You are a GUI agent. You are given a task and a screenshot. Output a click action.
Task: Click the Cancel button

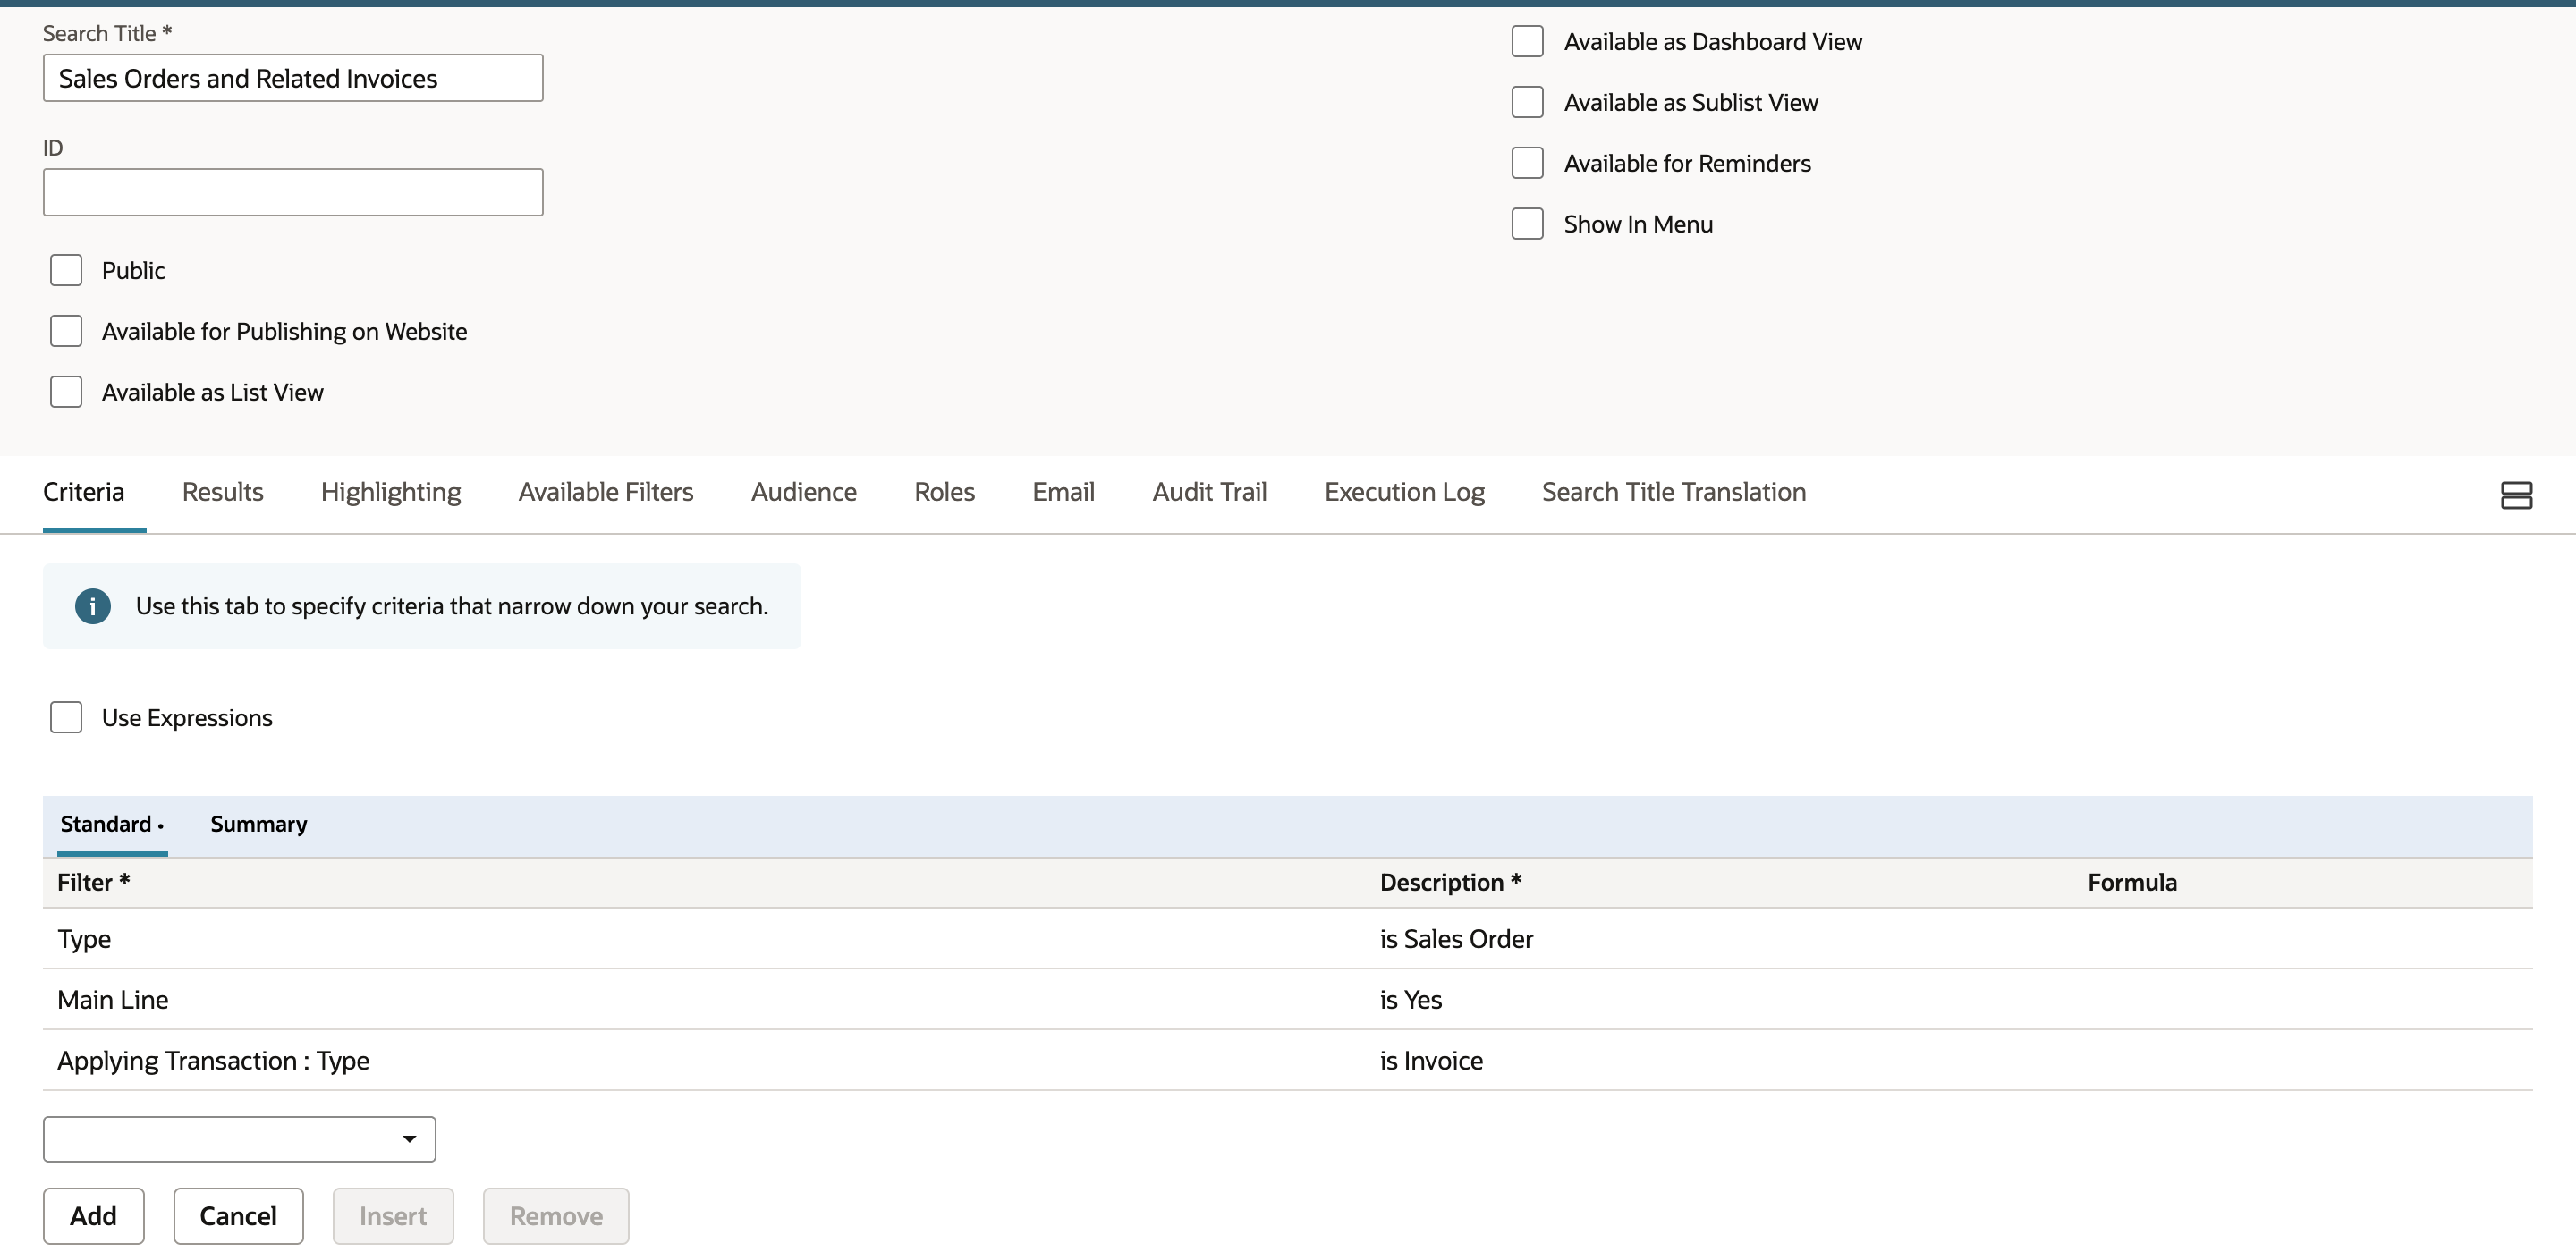pyautogui.click(x=238, y=1216)
